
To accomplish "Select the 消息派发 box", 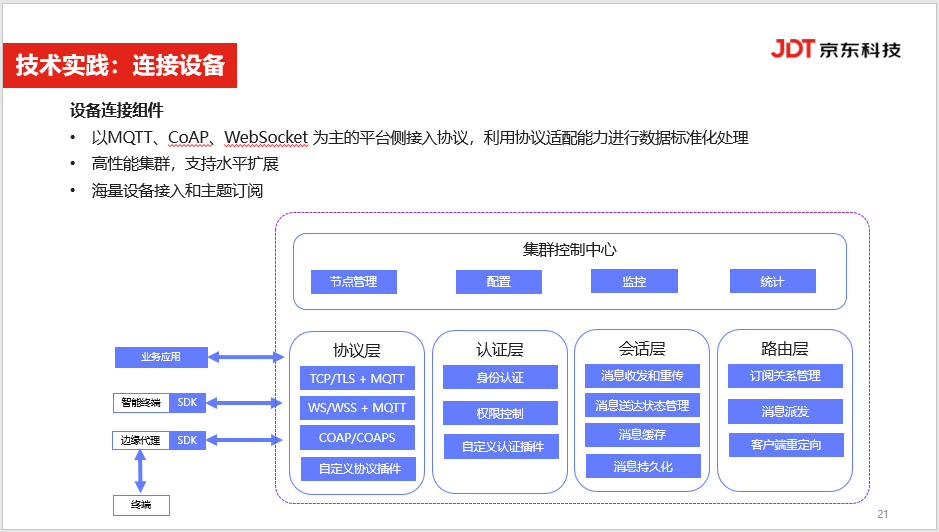I will (x=785, y=411).
